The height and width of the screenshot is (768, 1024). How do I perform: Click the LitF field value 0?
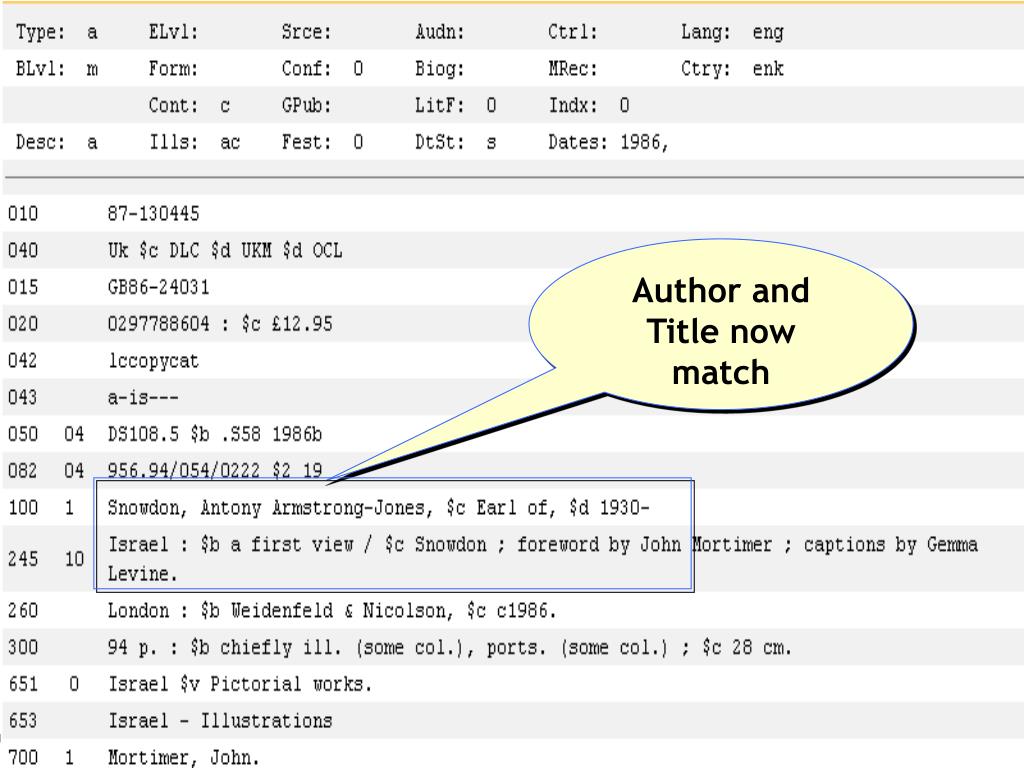(491, 105)
